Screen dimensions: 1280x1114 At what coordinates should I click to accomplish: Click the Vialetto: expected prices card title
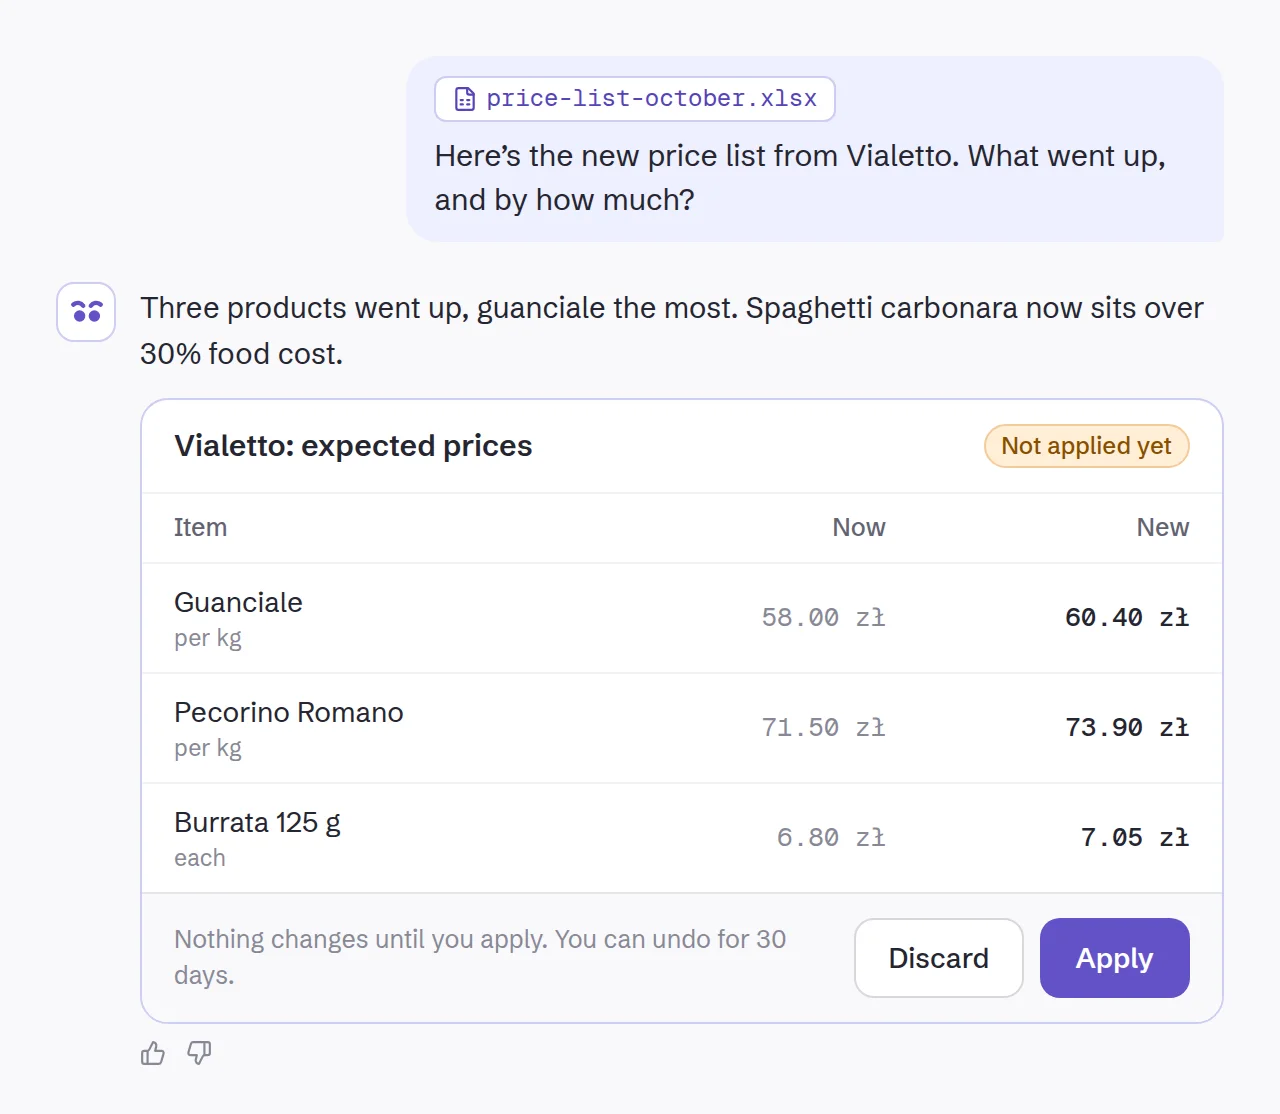[353, 446]
